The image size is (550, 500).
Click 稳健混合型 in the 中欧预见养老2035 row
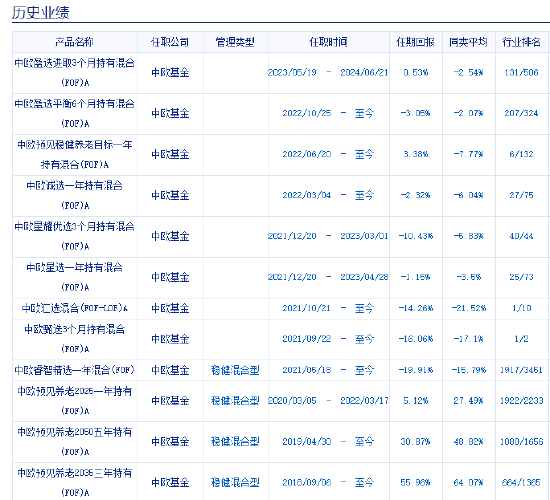235,482
